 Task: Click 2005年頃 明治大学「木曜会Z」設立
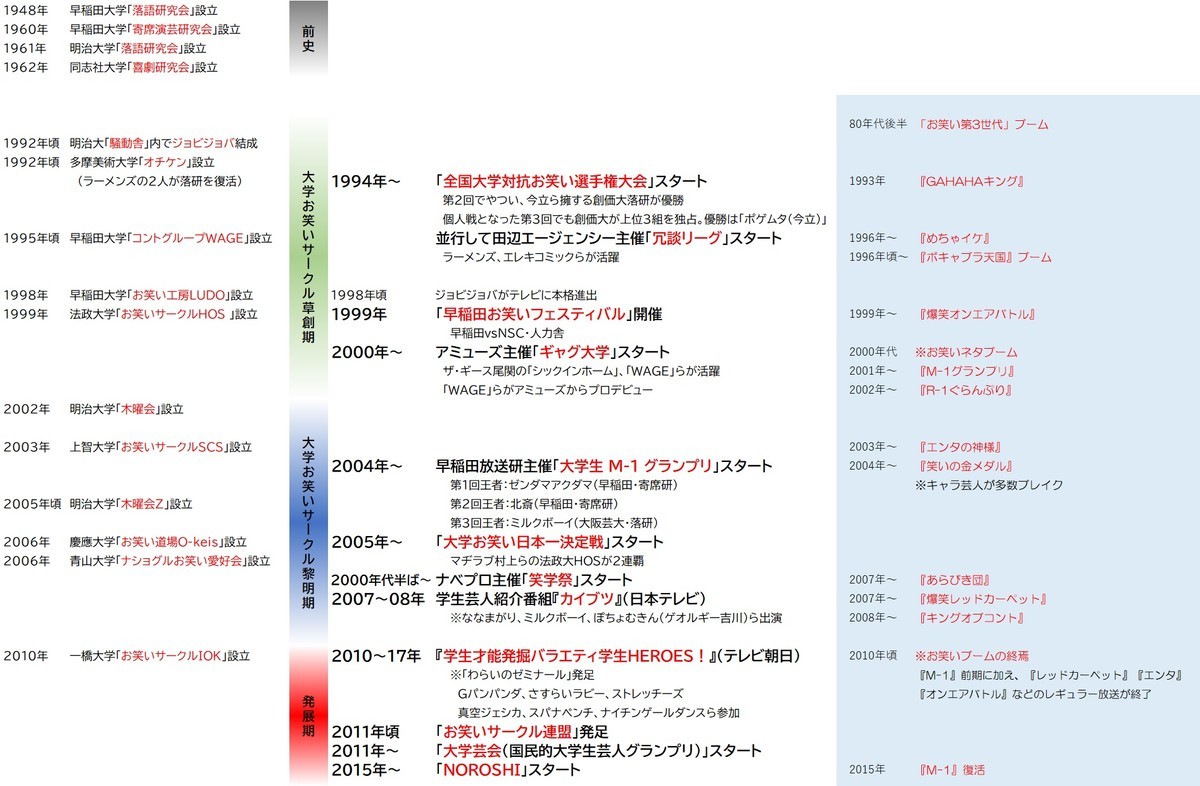tap(98, 504)
